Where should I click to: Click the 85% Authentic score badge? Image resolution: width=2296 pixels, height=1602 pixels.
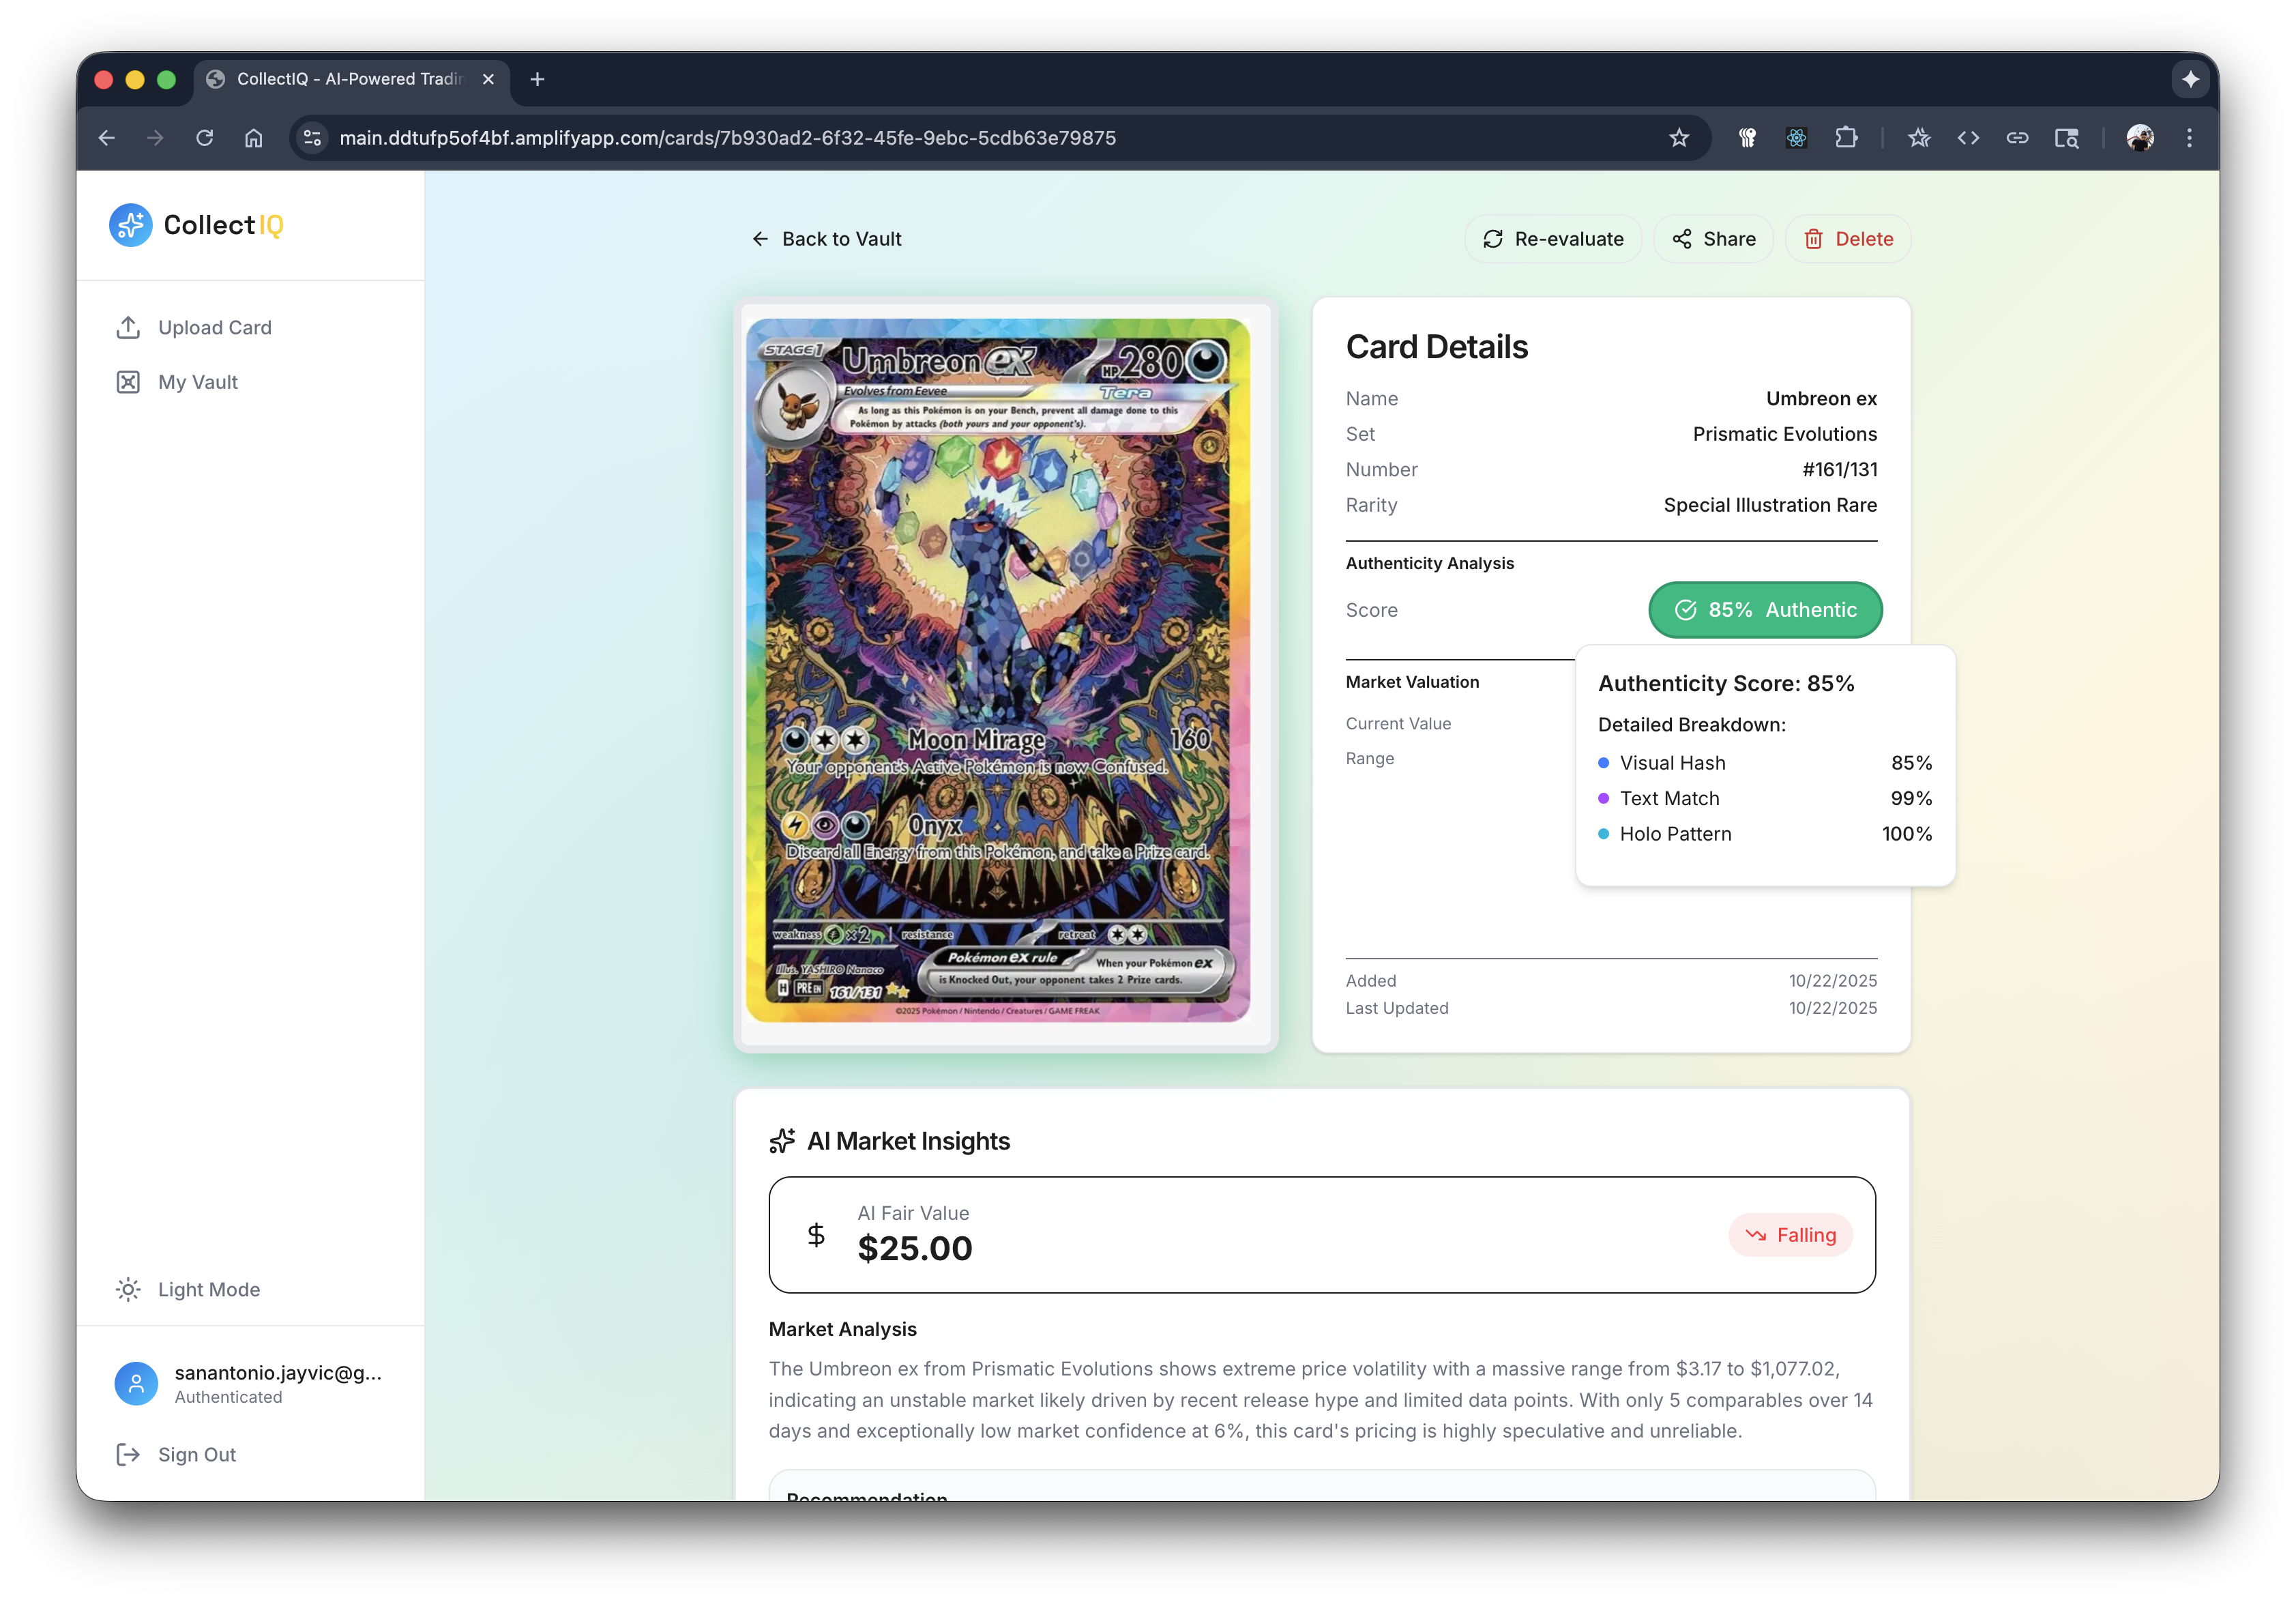1765,610
